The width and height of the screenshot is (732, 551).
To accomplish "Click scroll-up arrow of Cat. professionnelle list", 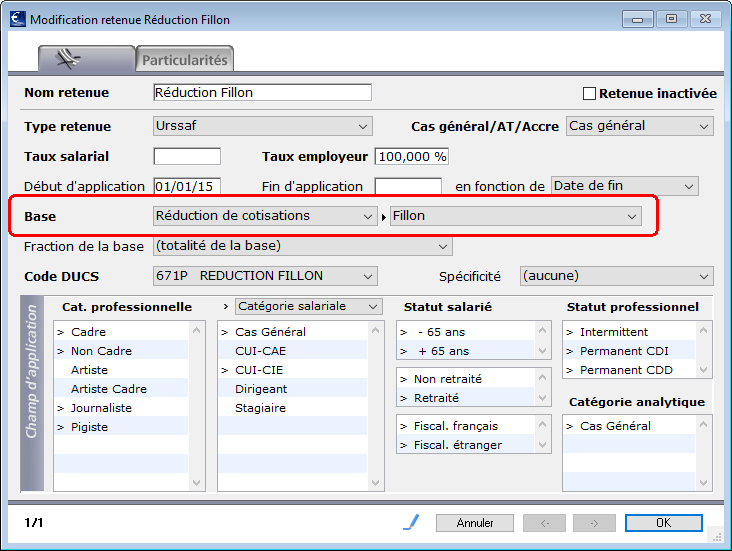I will tap(197, 330).
